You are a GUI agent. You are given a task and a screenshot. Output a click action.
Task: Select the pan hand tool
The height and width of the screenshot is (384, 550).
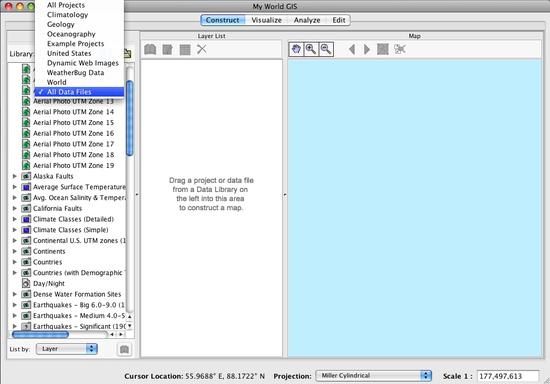[x=296, y=49]
